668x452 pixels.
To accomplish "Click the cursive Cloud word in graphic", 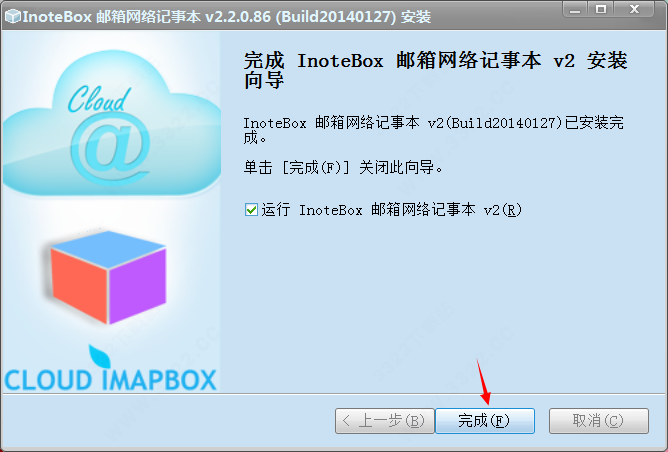I will 99,99.
